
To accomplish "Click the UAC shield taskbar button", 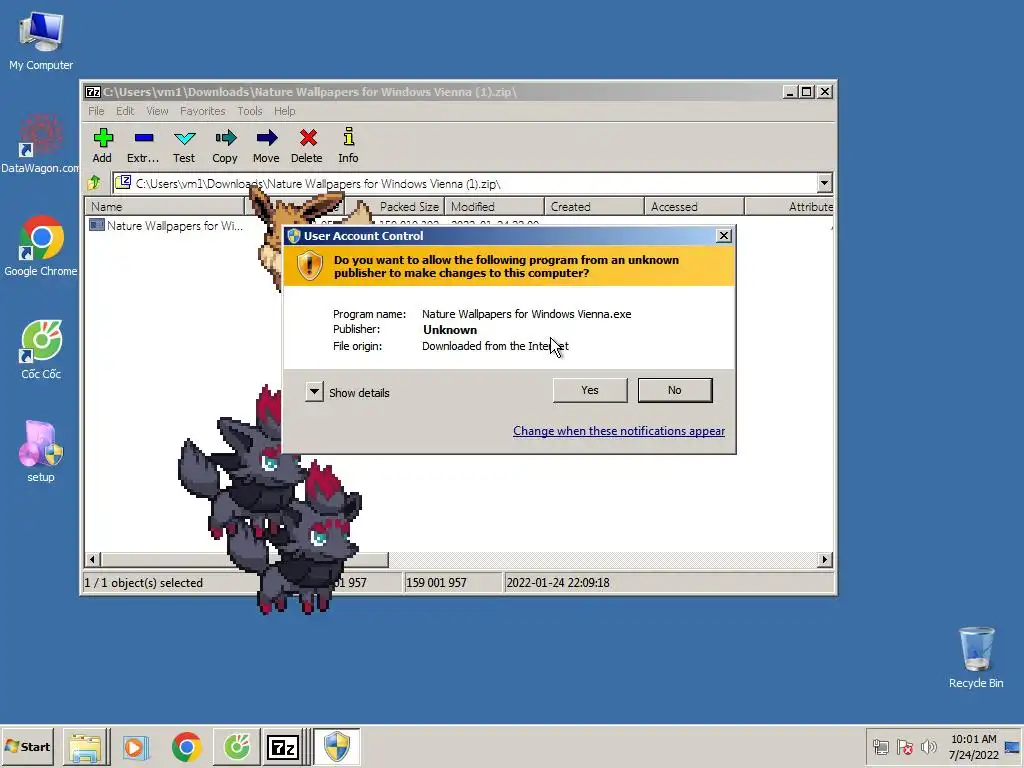I will point(337,746).
